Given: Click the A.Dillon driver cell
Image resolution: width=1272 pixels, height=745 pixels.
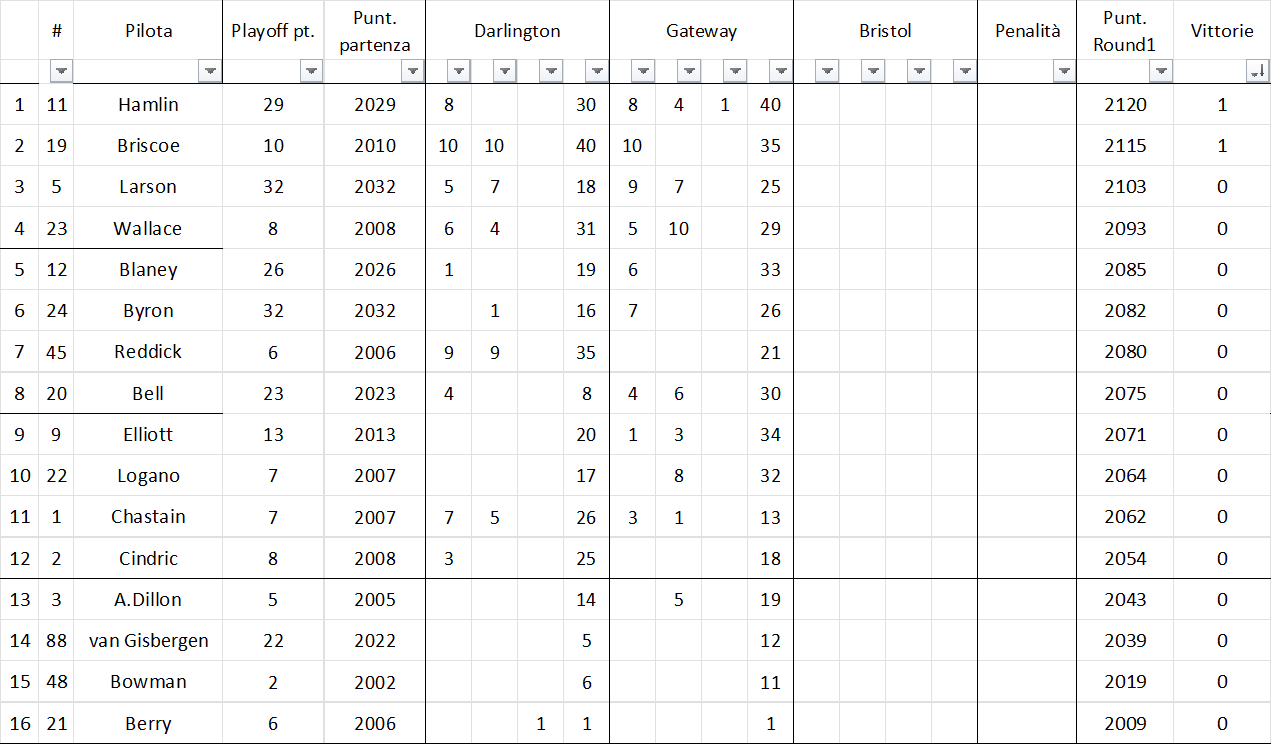Looking at the screenshot, I should (x=148, y=599).
